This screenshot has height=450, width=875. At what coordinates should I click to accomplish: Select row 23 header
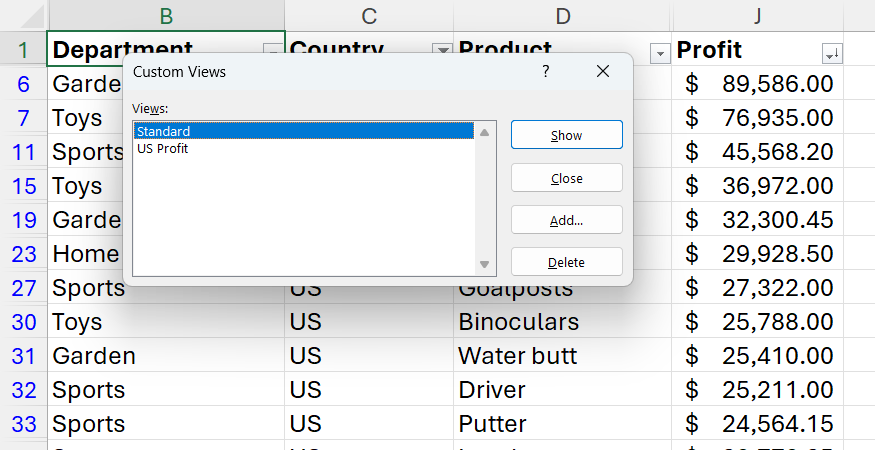[23, 254]
